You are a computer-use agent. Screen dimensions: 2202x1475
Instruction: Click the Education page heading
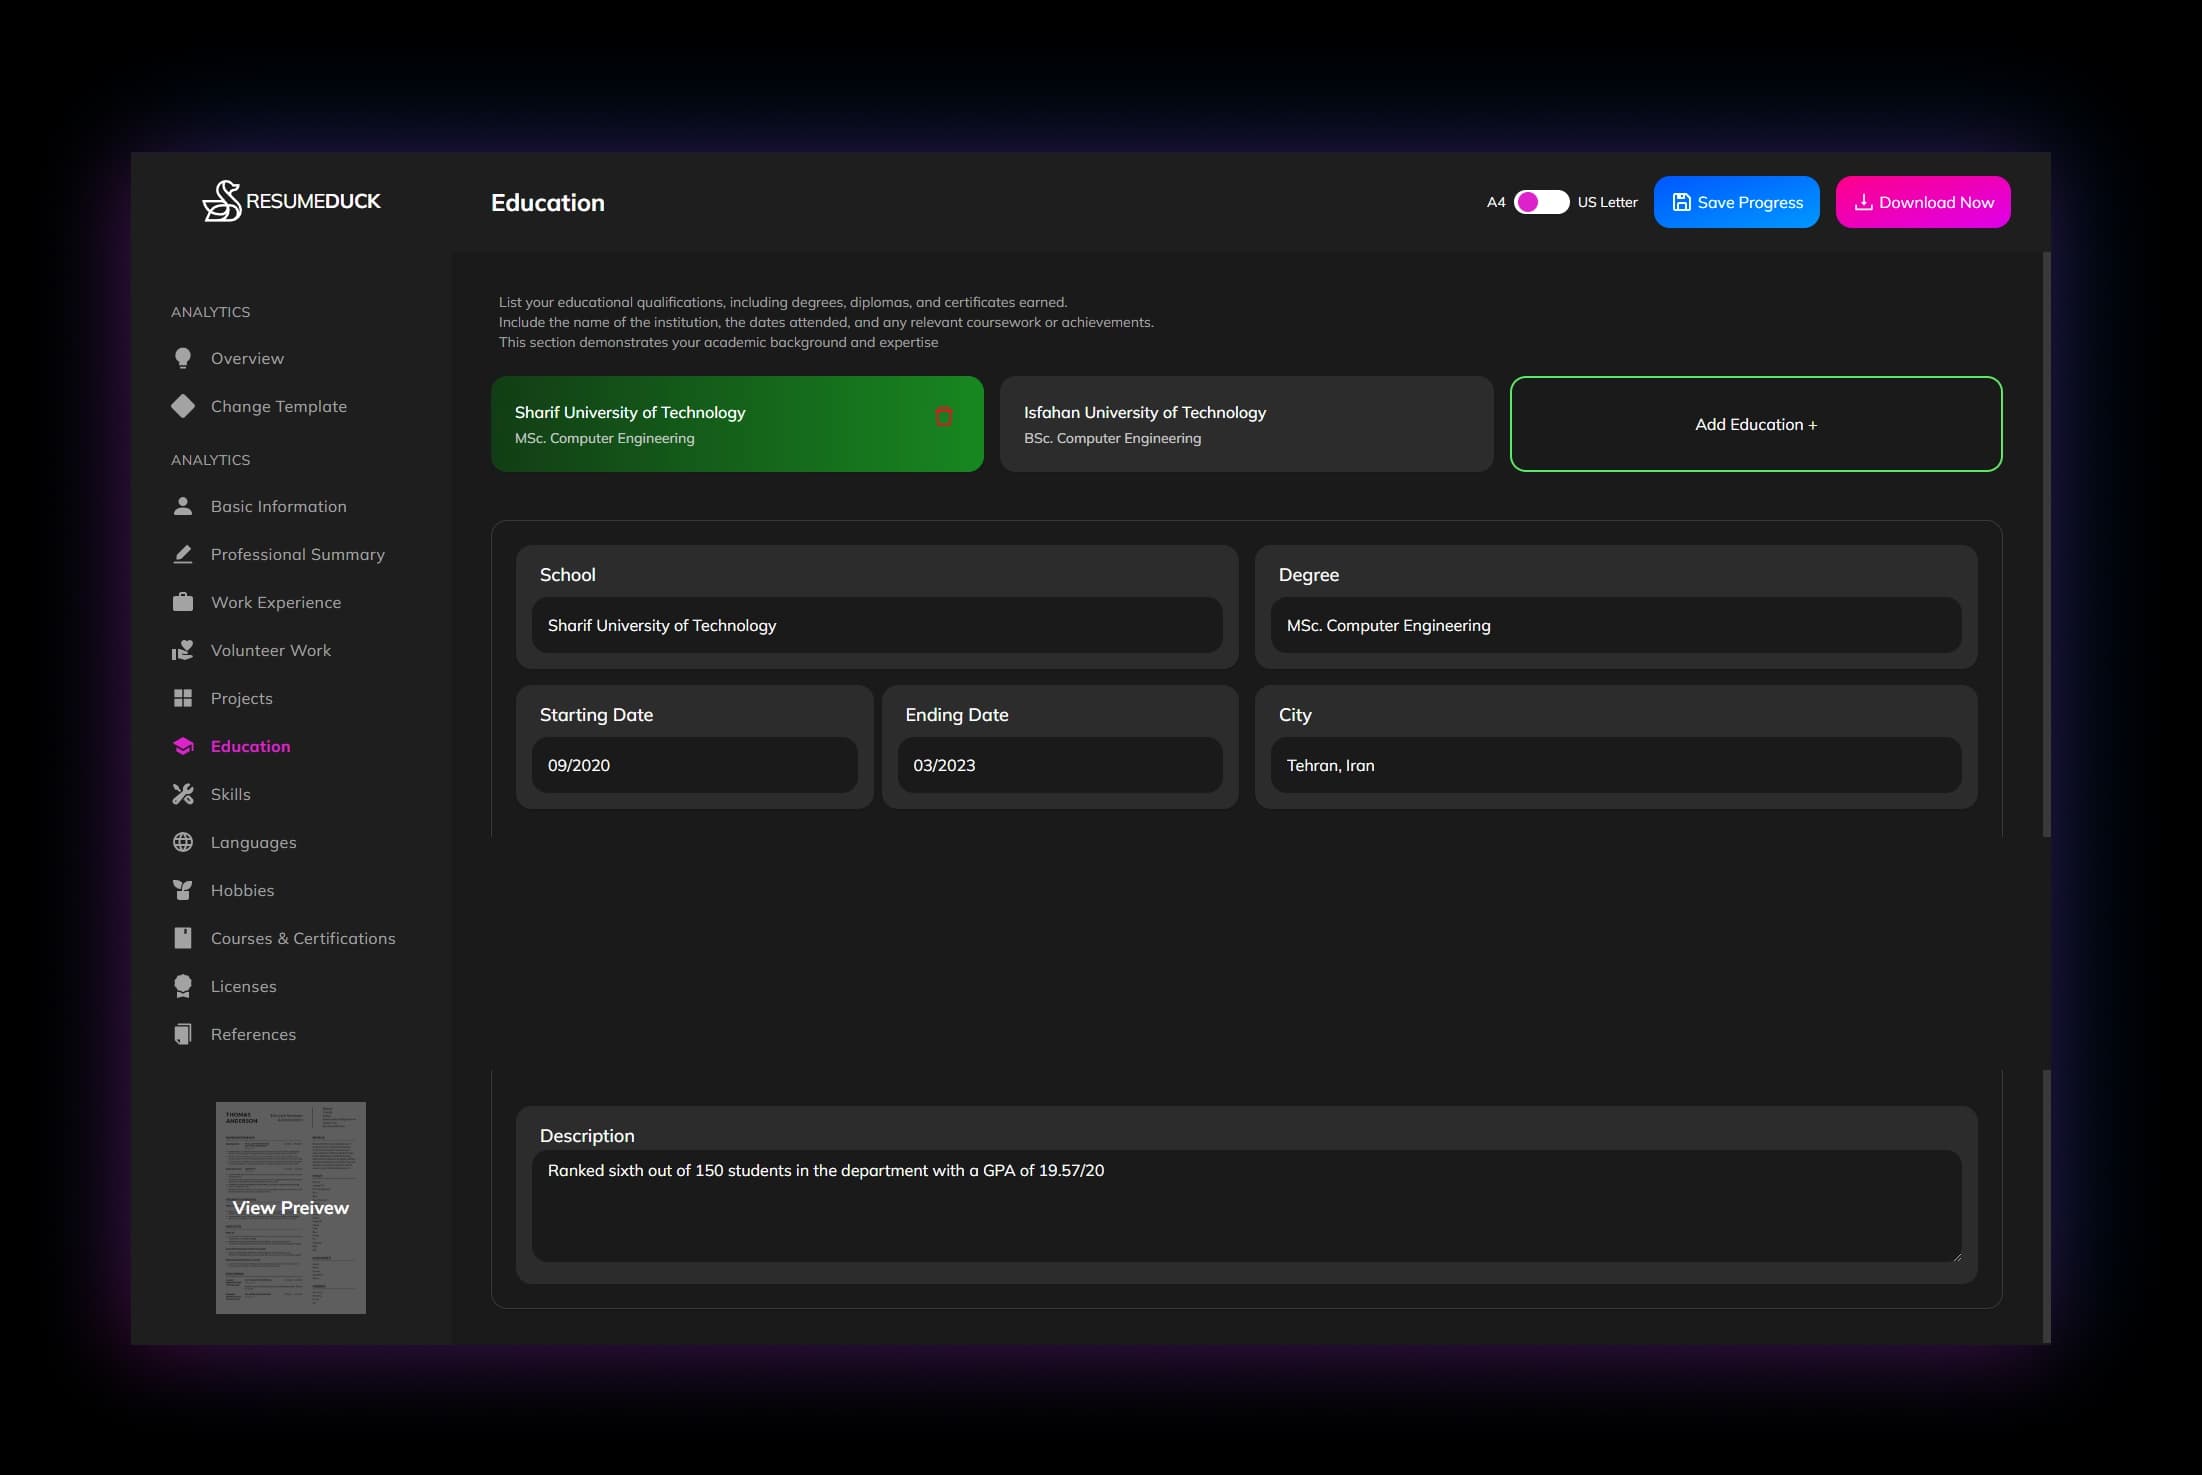click(x=548, y=203)
